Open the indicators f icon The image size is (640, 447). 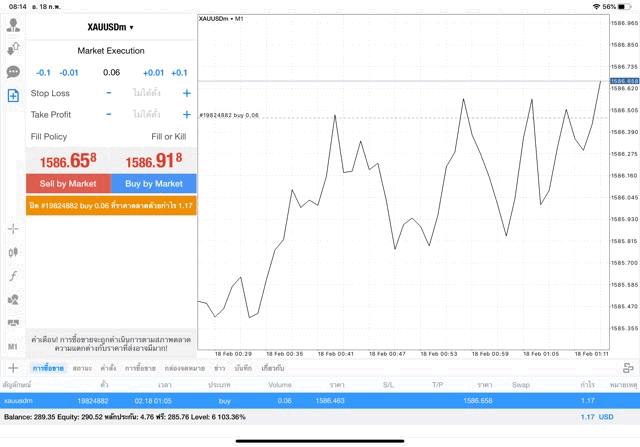(13, 276)
